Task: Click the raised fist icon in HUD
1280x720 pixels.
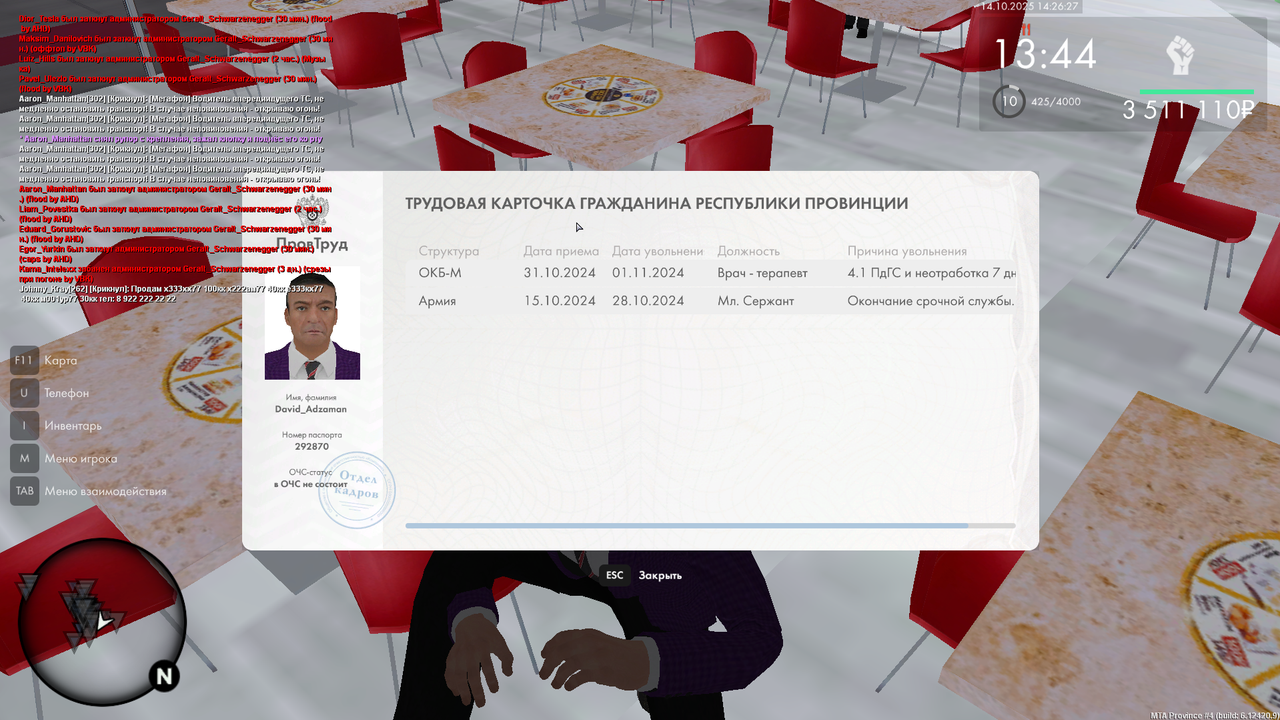Action: click(1181, 57)
